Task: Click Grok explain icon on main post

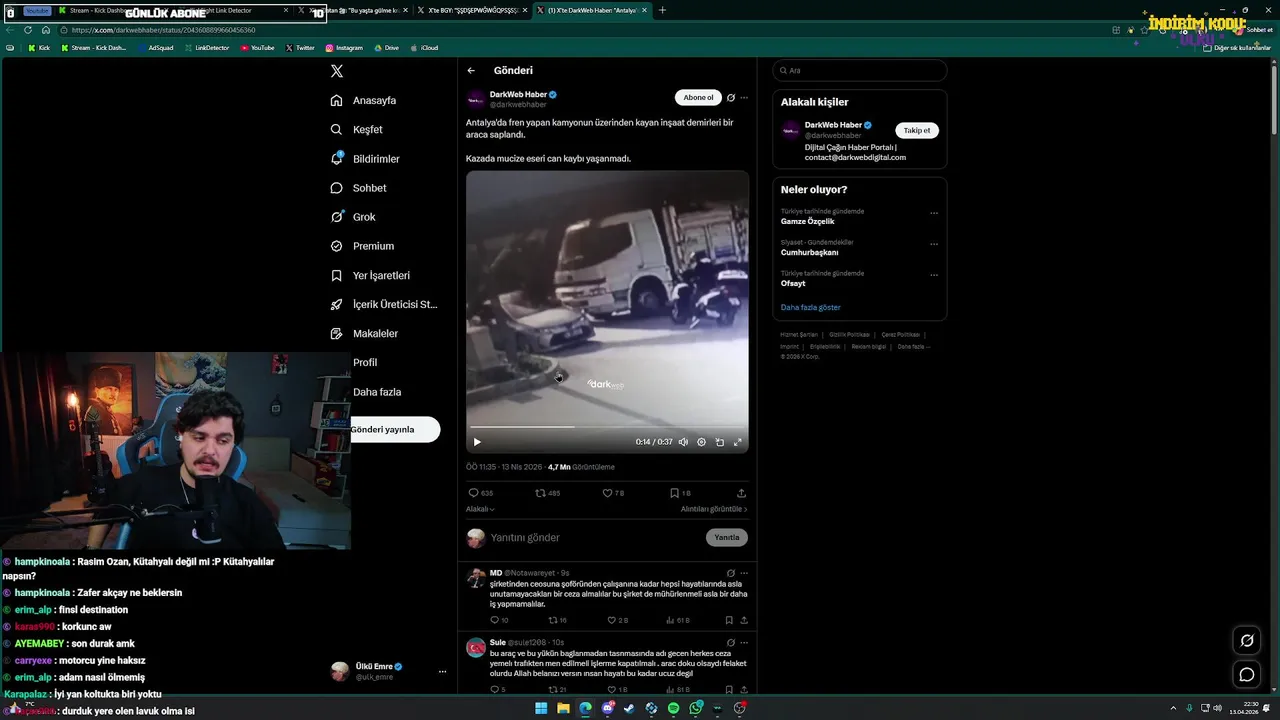Action: tap(731, 97)
